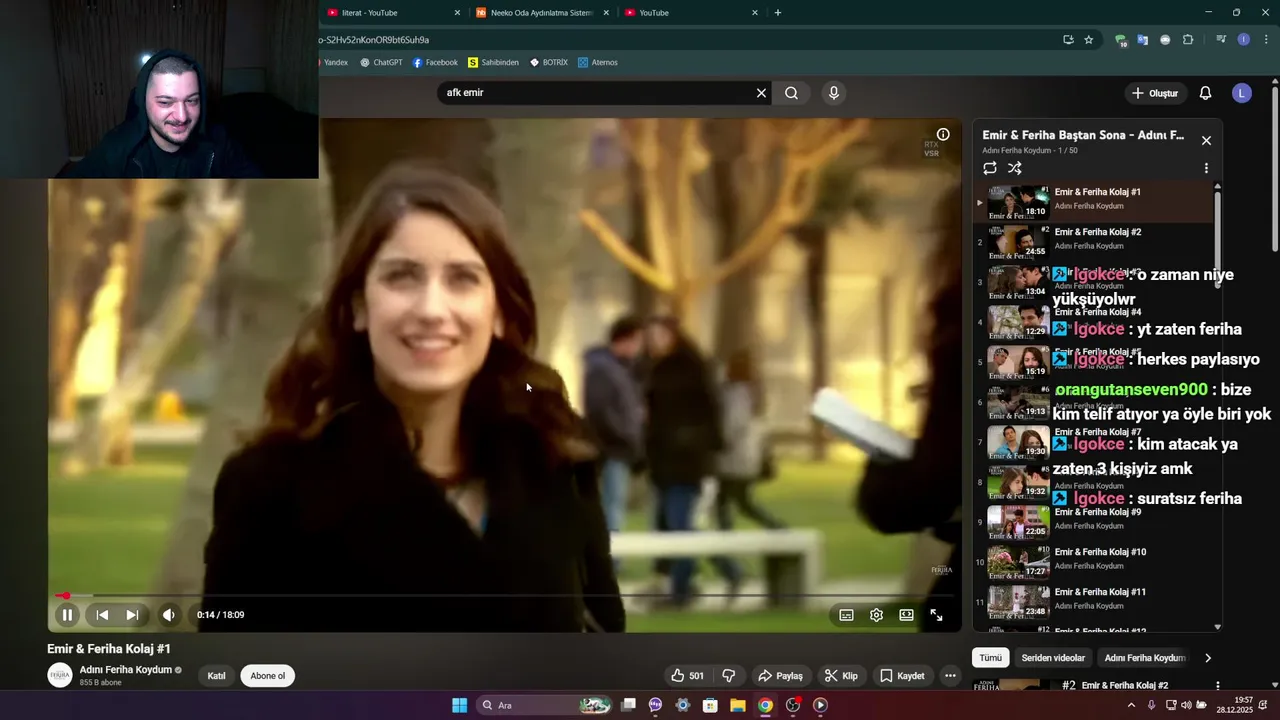Open a new browser tab
The image size is (1280, 720).
(778, 13)
